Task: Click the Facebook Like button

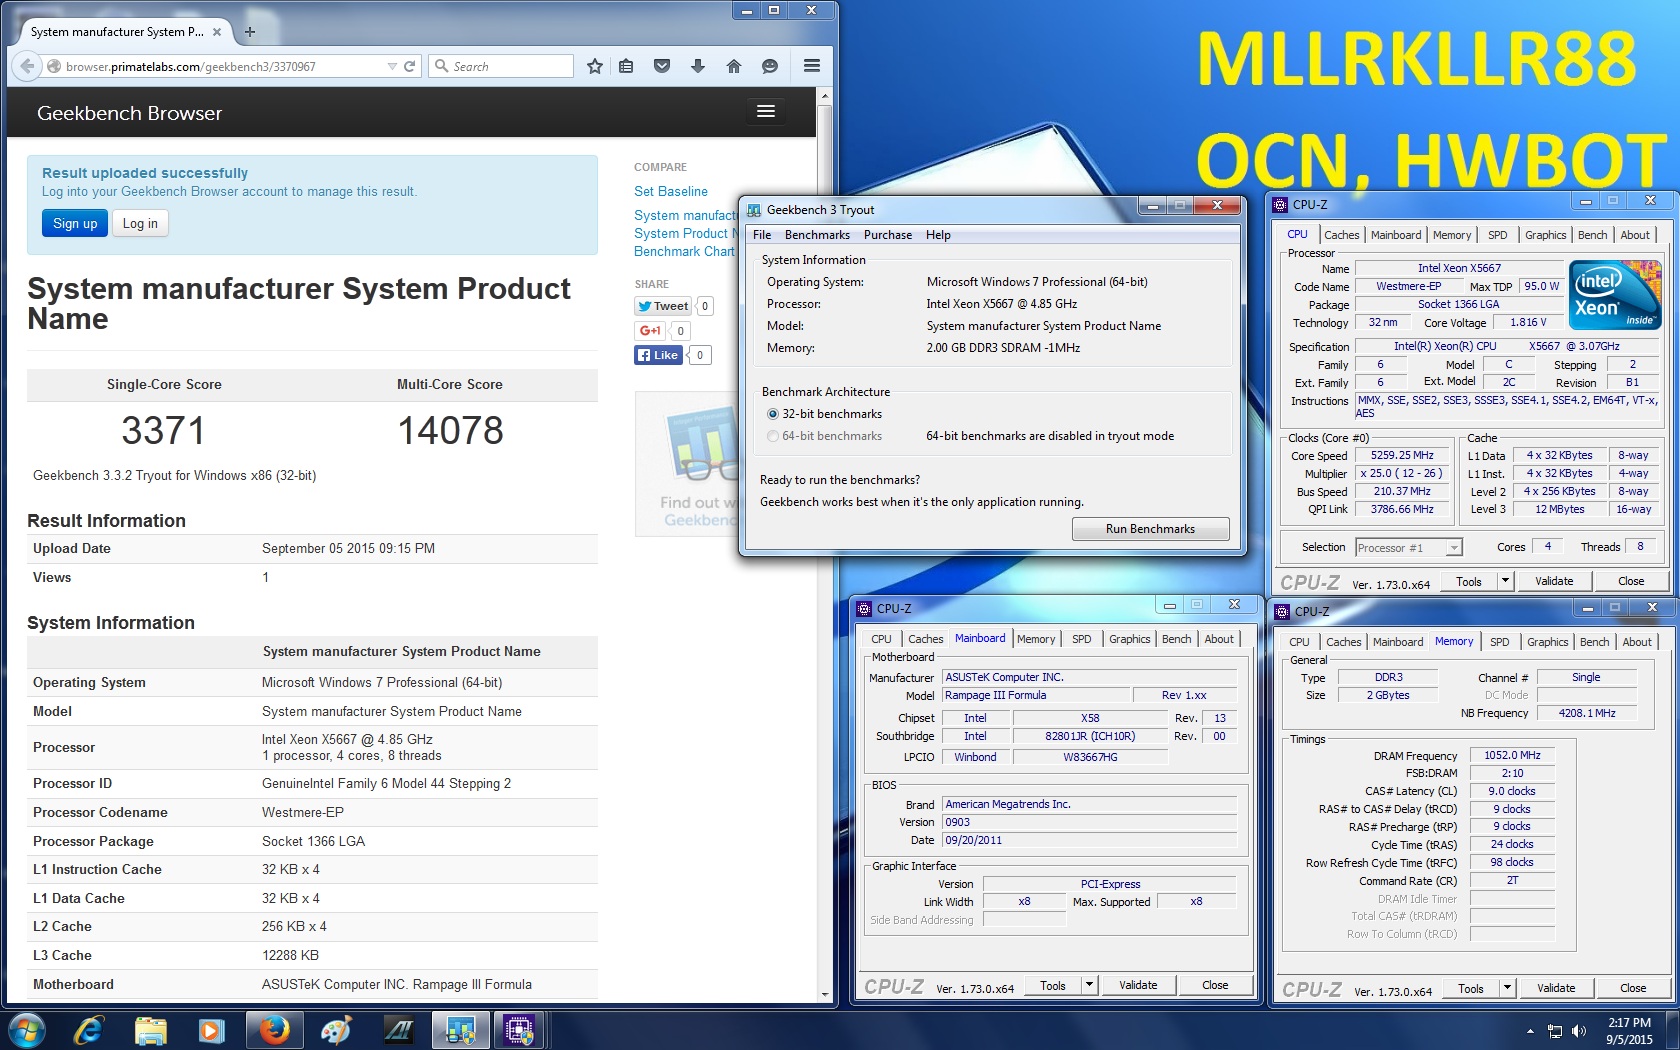Action: (658, 355)
